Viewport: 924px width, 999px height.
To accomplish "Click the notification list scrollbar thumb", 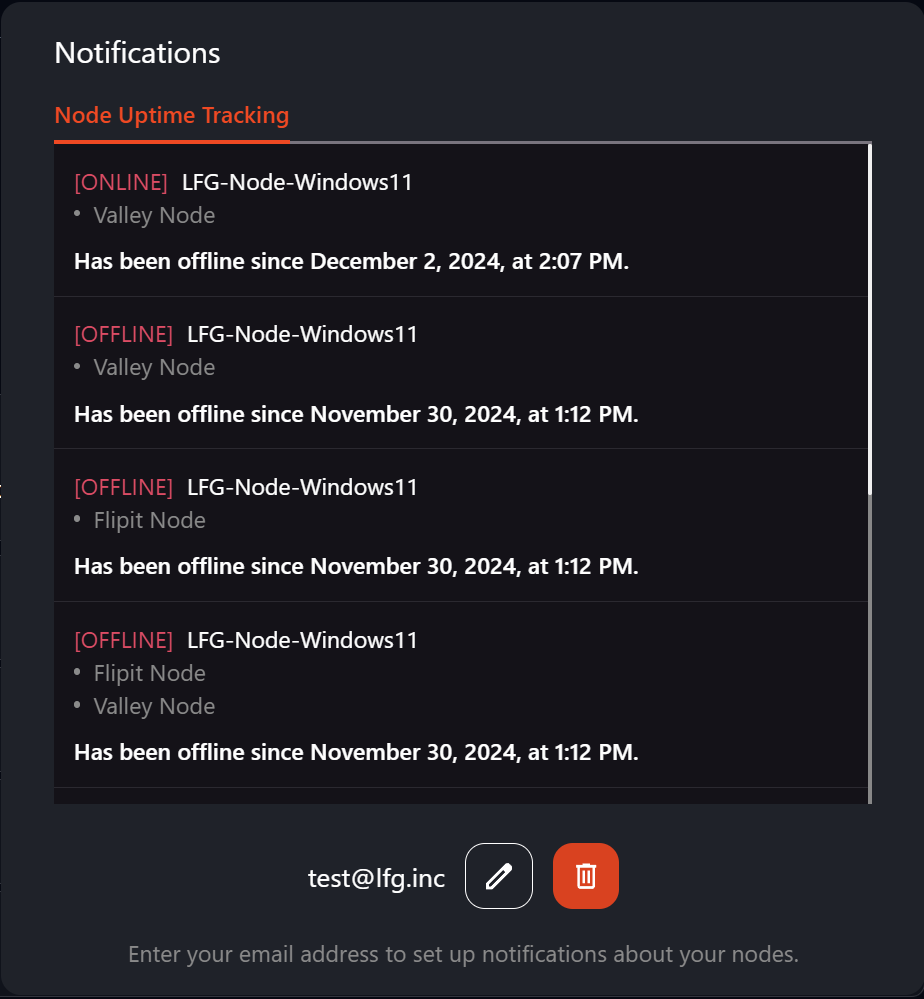I will [870, 319].
